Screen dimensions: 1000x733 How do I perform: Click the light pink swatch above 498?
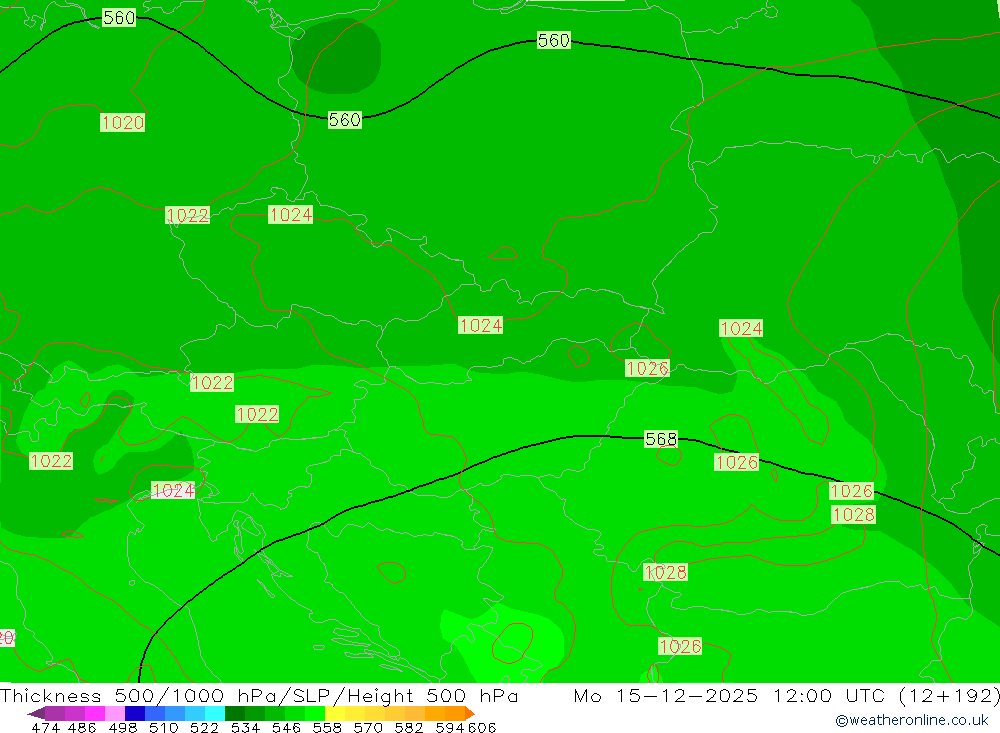(113, 713)
